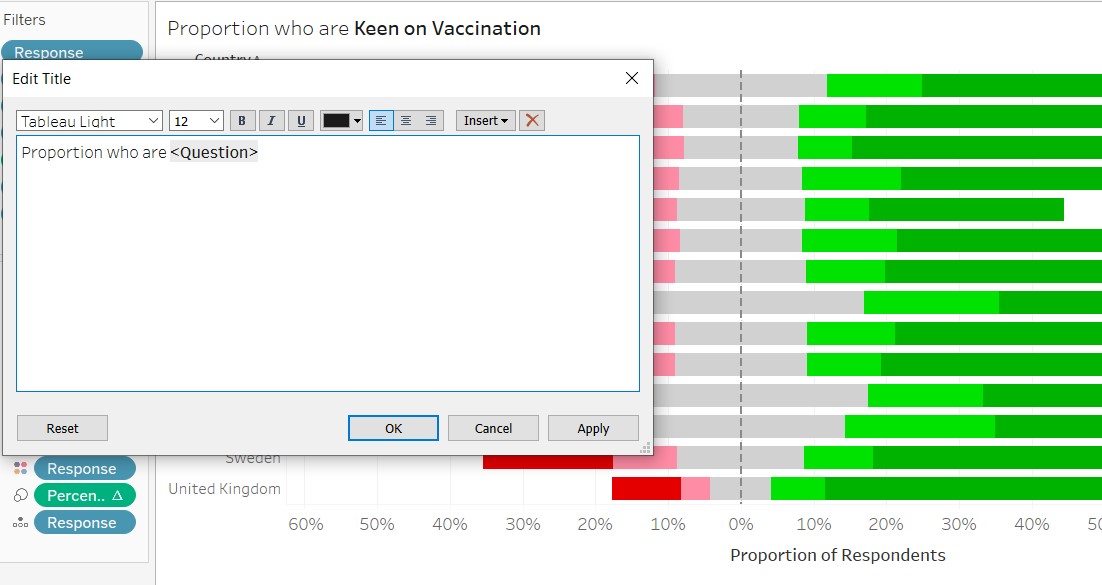Image resolution: width=1102 pixels, height=585 pixels.
Task: Click the delta indicator on the Percen pill
Action: tap(118, 494)
